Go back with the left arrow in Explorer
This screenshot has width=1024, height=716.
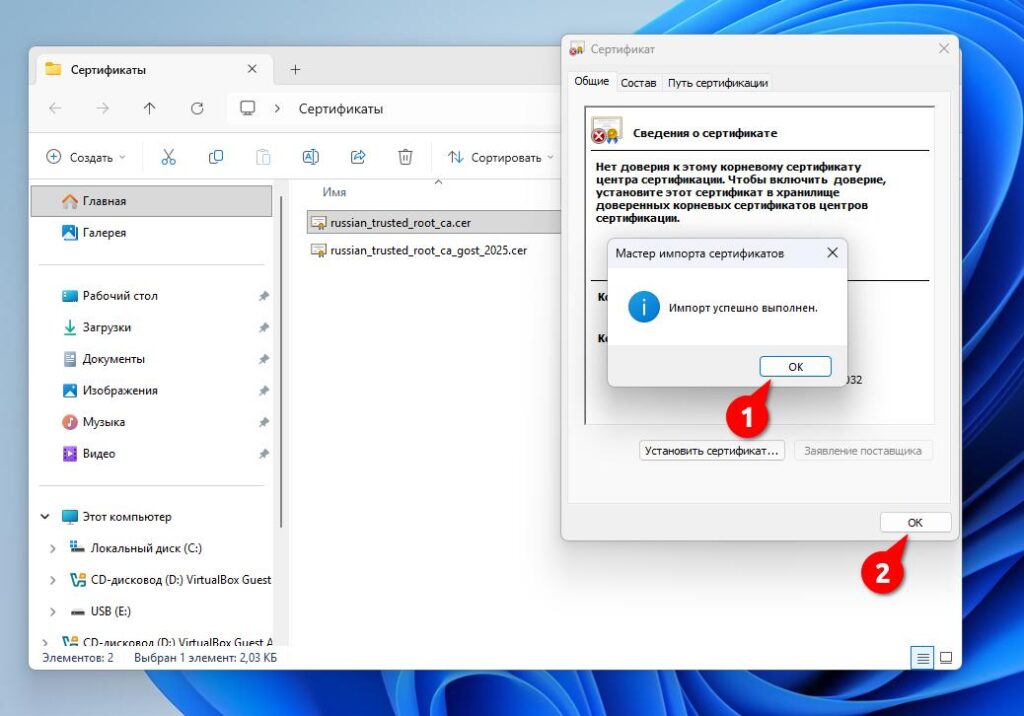click(x=56, y=108)
